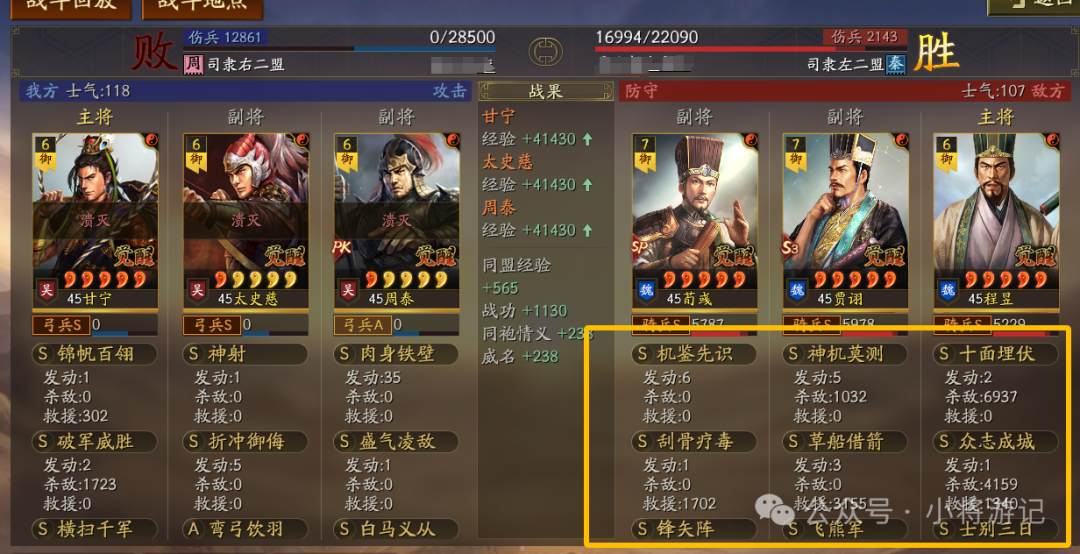Click the 秦 faction badge icon

click(x=895, y=64)
